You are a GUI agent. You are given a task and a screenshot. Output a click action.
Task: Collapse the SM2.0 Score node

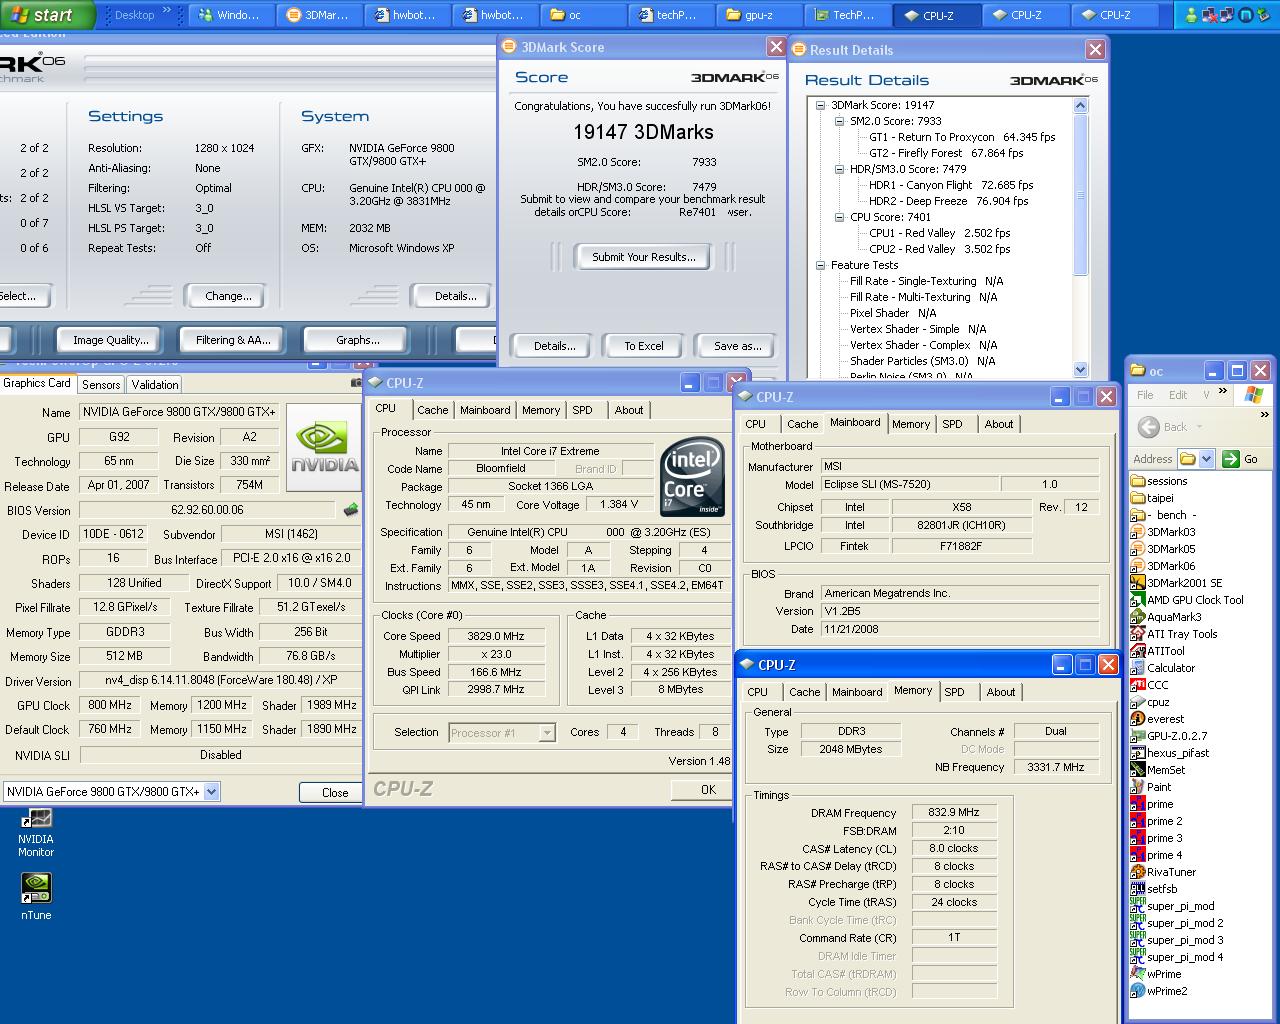[x=839, y=121]
